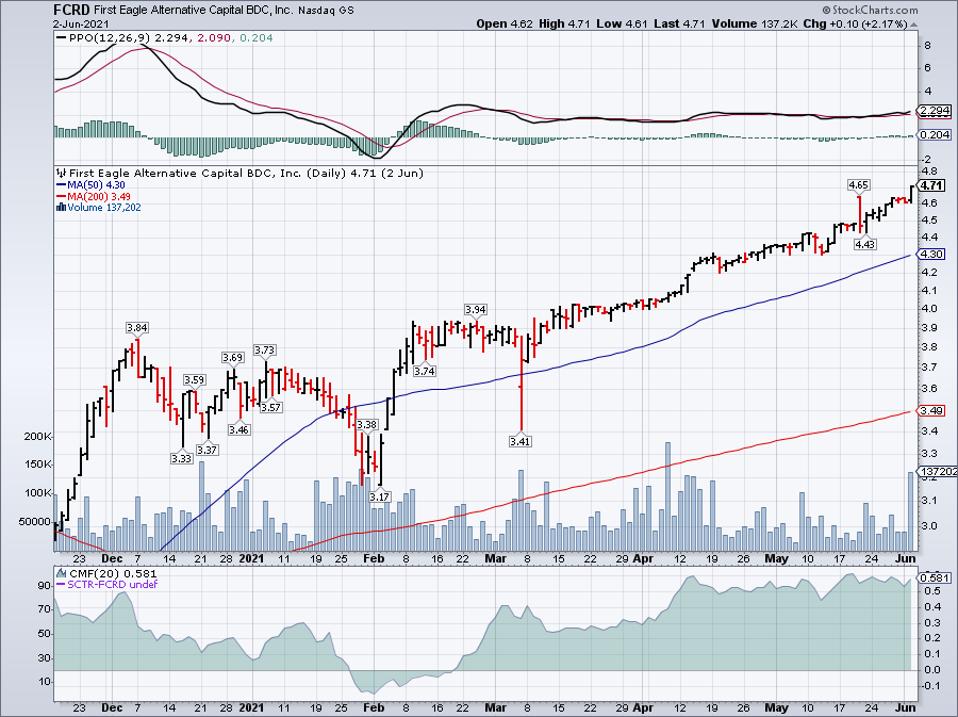Click the 4.65 May high price label
The width and height of the screenshot is (958, 717).
click(858, 184)
